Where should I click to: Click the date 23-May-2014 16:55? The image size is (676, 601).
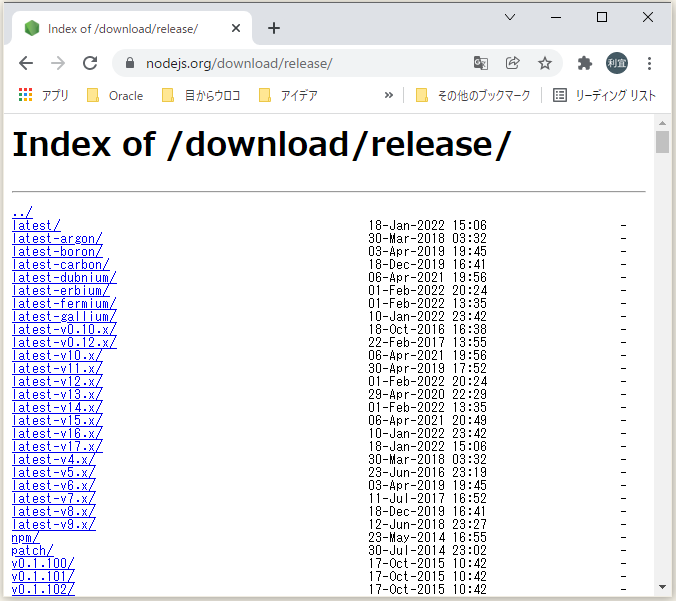[427, 537]
